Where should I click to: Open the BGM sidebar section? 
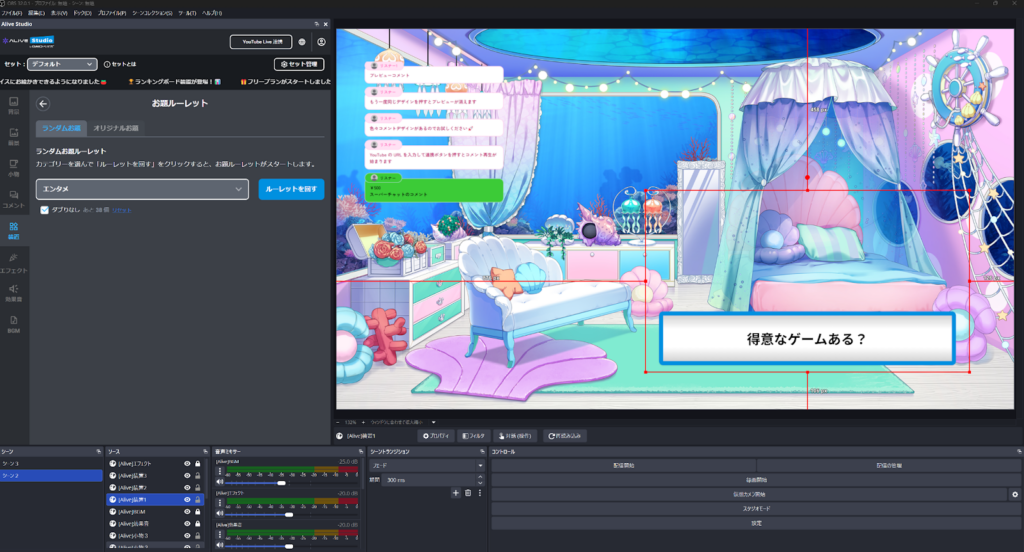[x=14, y=324]
